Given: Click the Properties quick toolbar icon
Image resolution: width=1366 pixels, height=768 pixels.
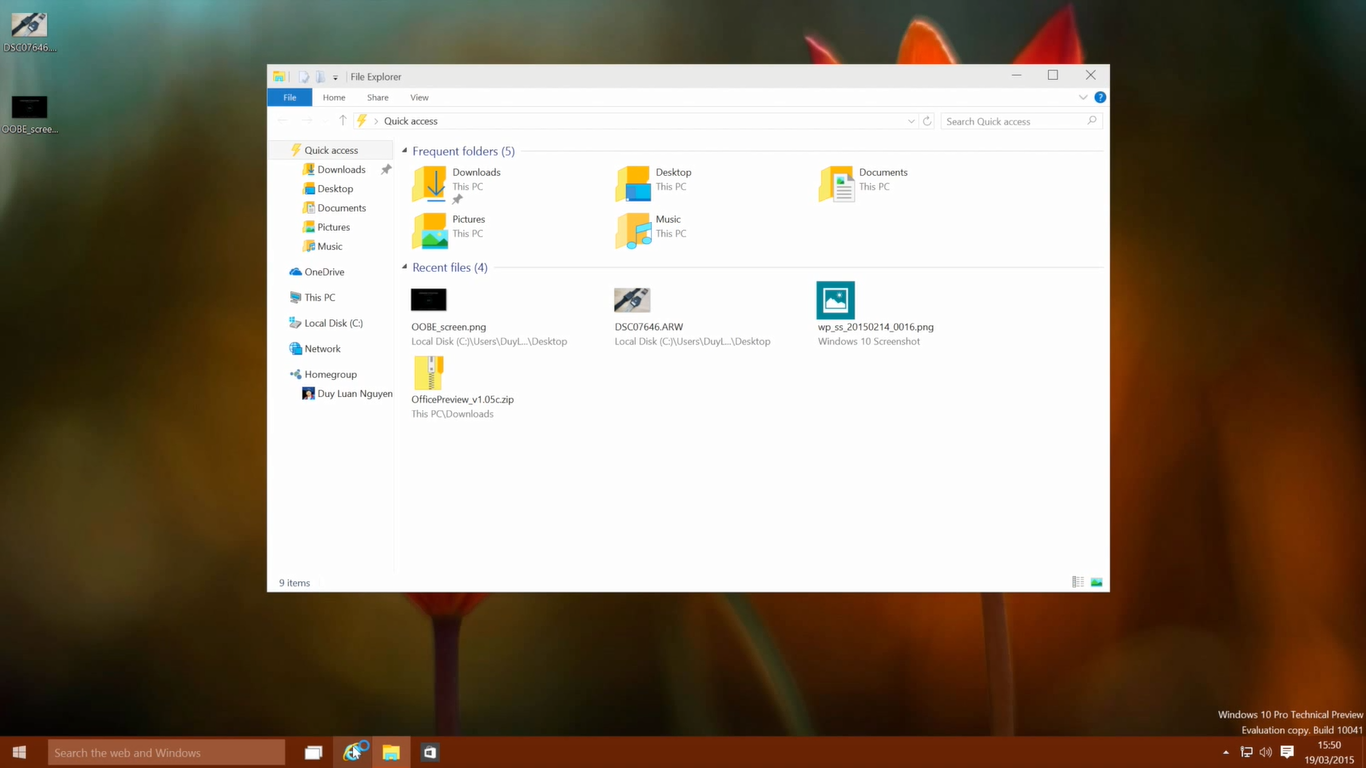Looking at the screenshot, I should tap(303, 76).
